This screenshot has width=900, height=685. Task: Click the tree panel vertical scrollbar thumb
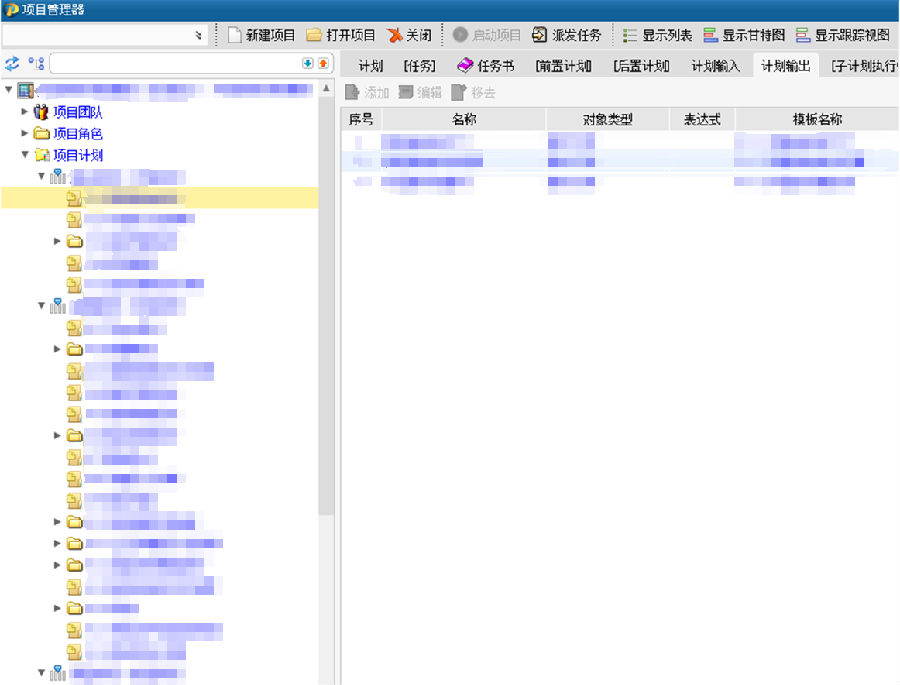326,304
